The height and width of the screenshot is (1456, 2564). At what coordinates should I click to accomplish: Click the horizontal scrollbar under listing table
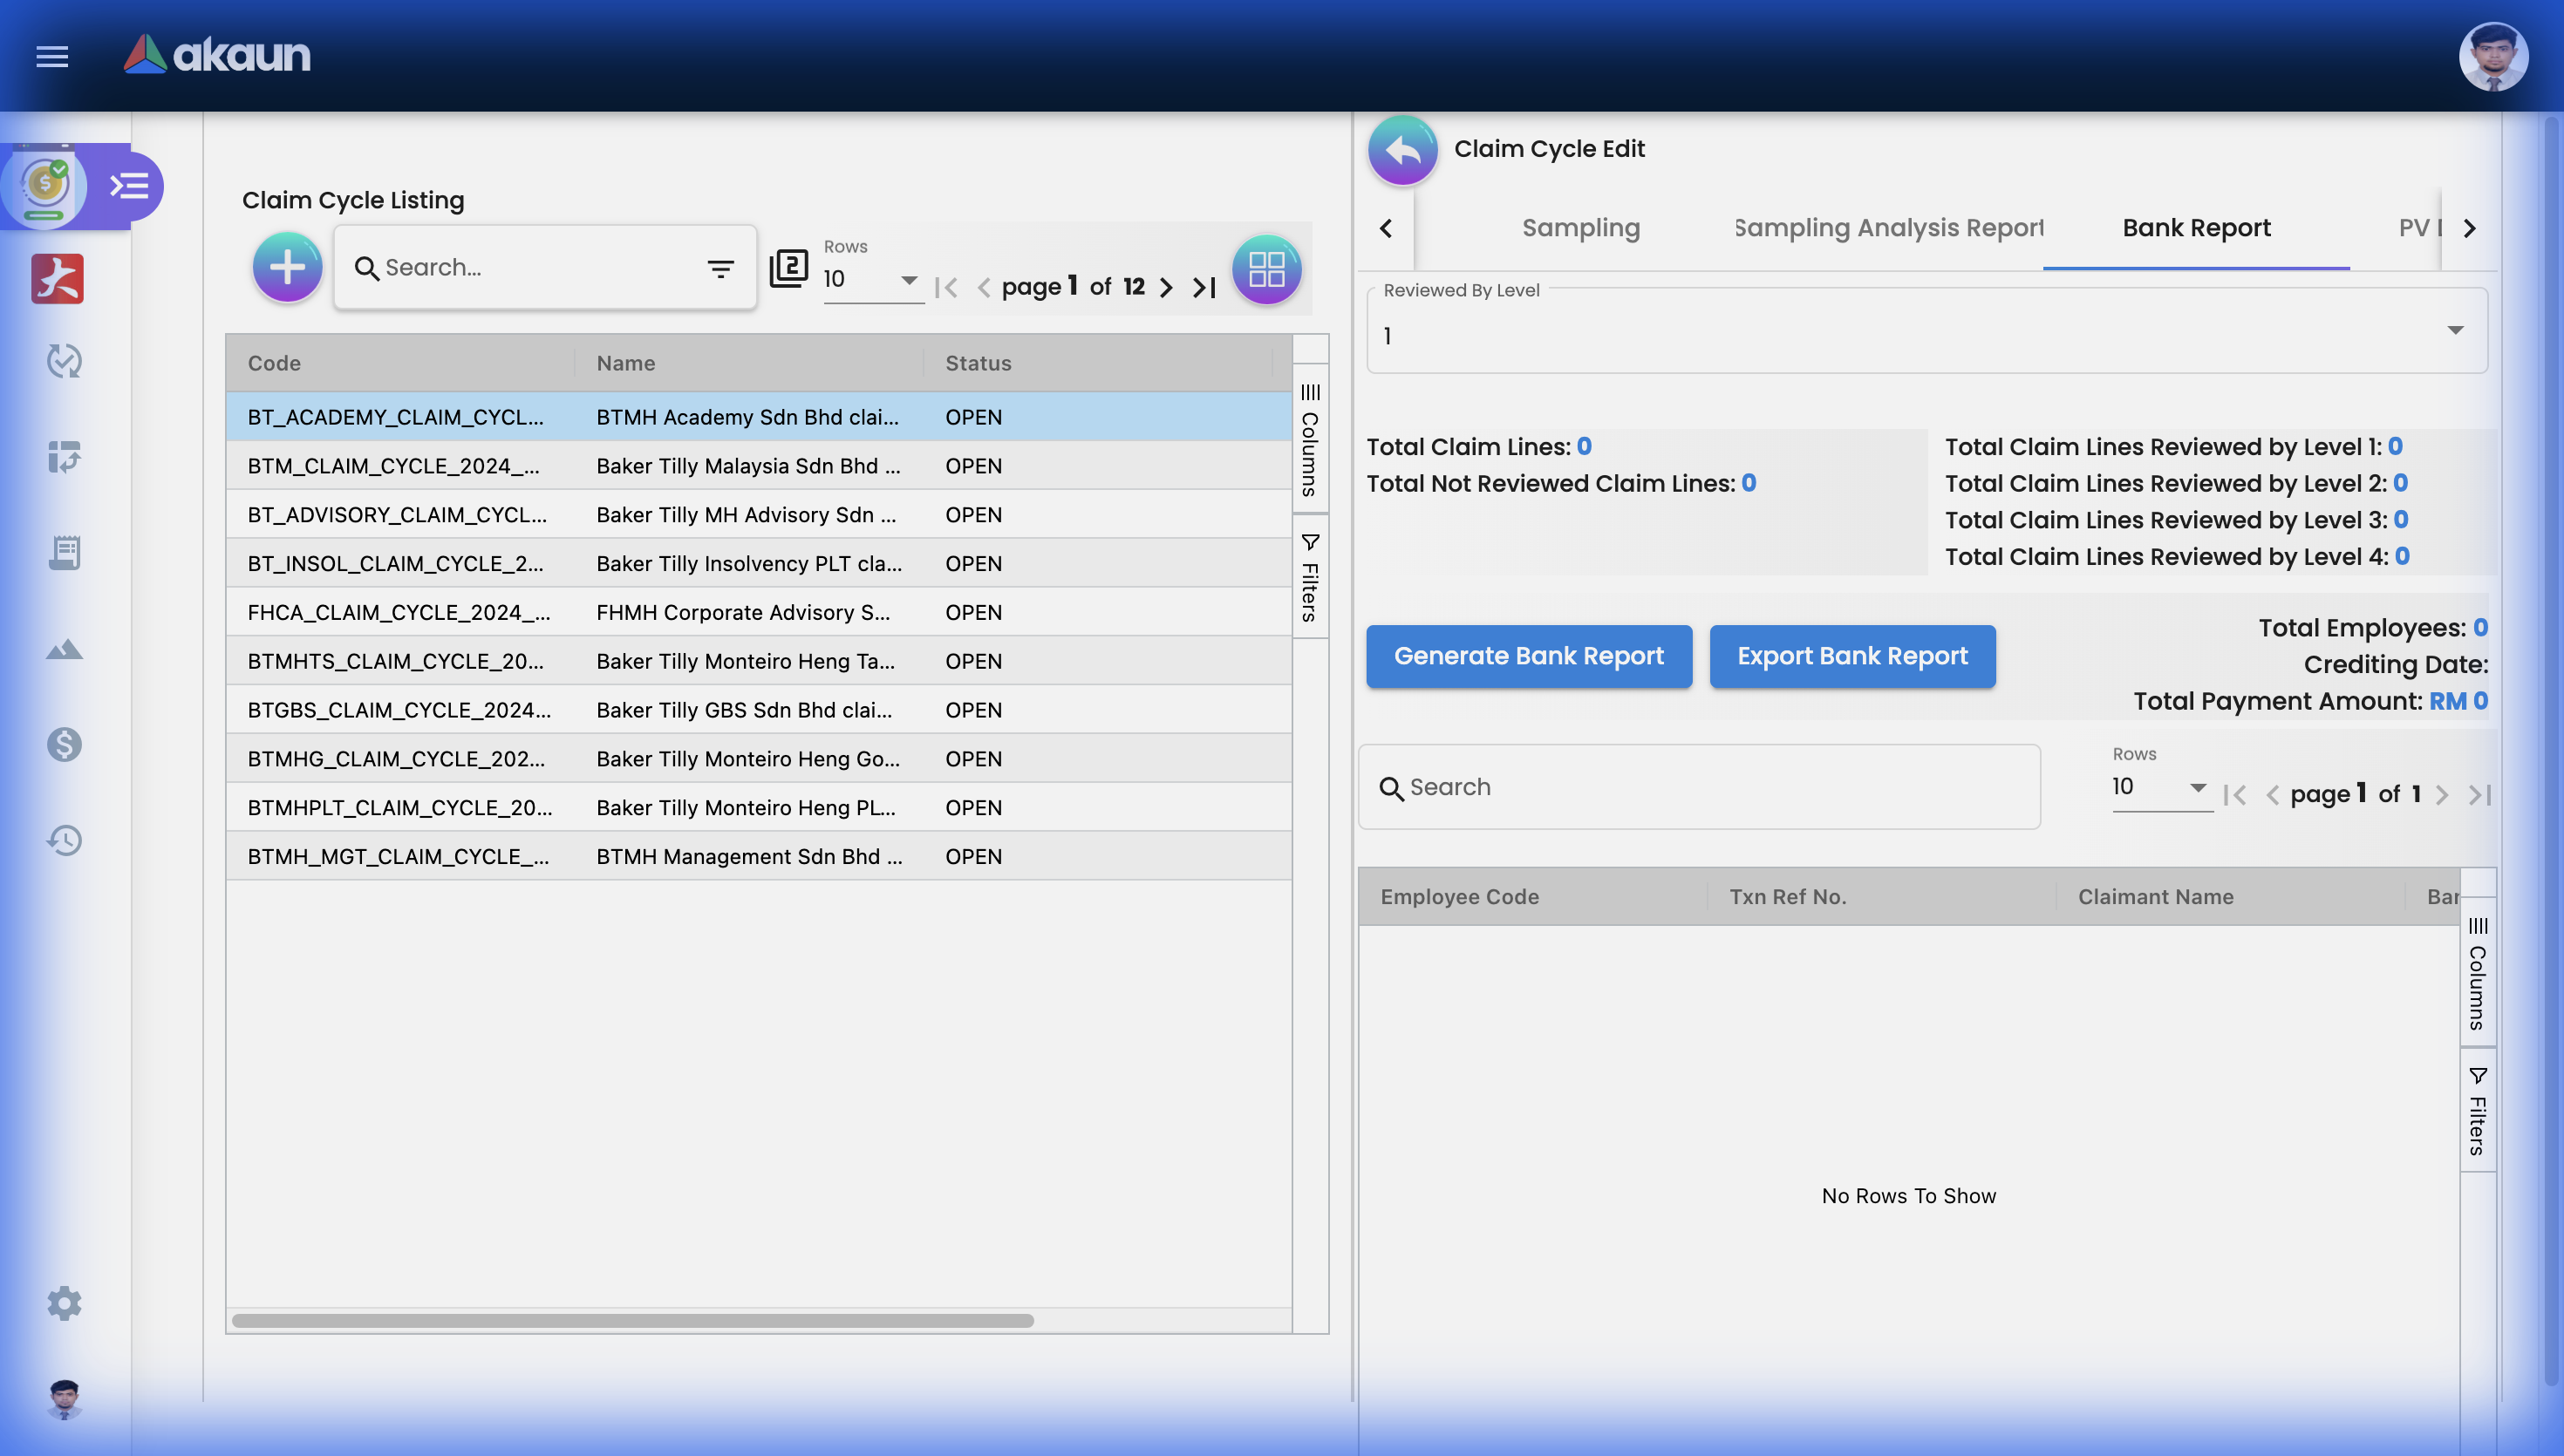(632, 1321)
